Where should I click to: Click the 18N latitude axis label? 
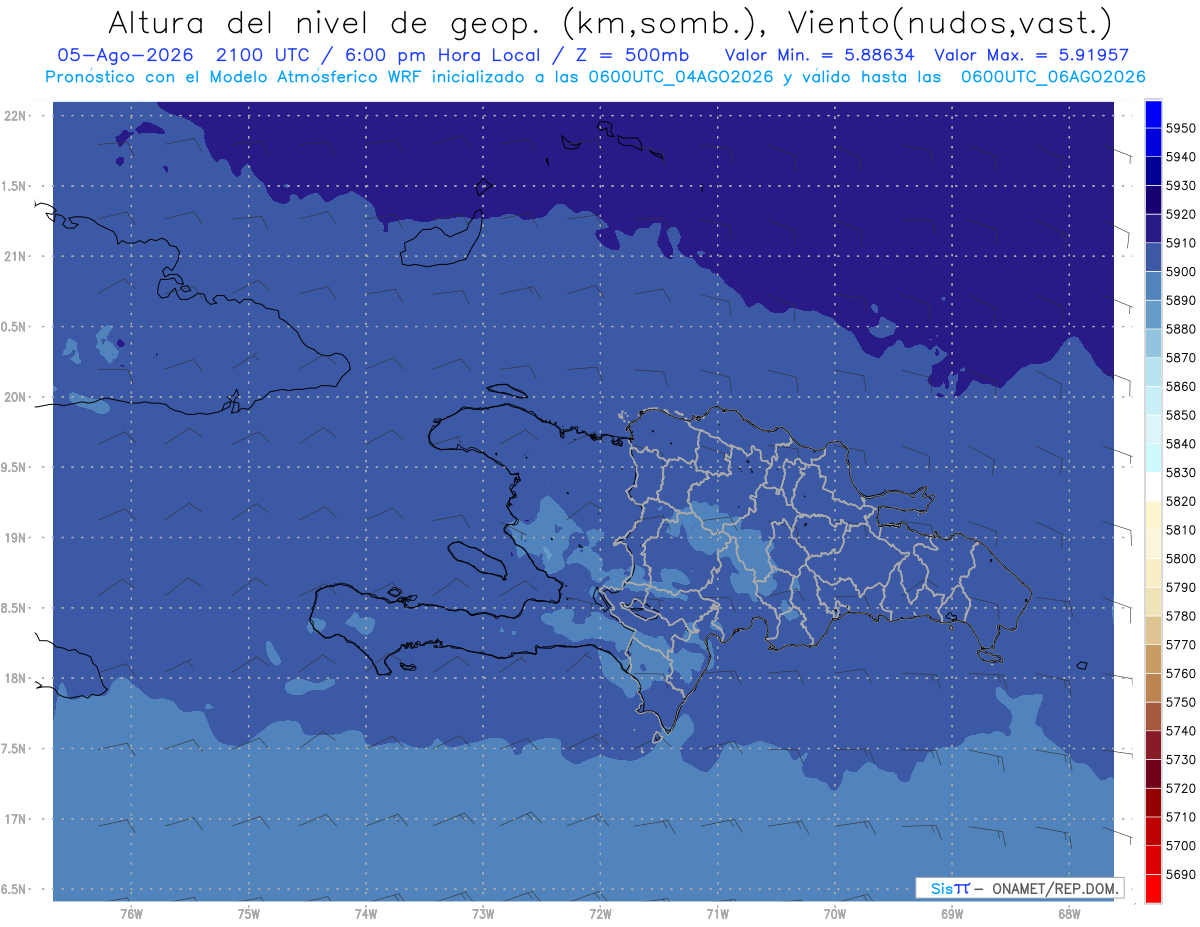(17, 678)
